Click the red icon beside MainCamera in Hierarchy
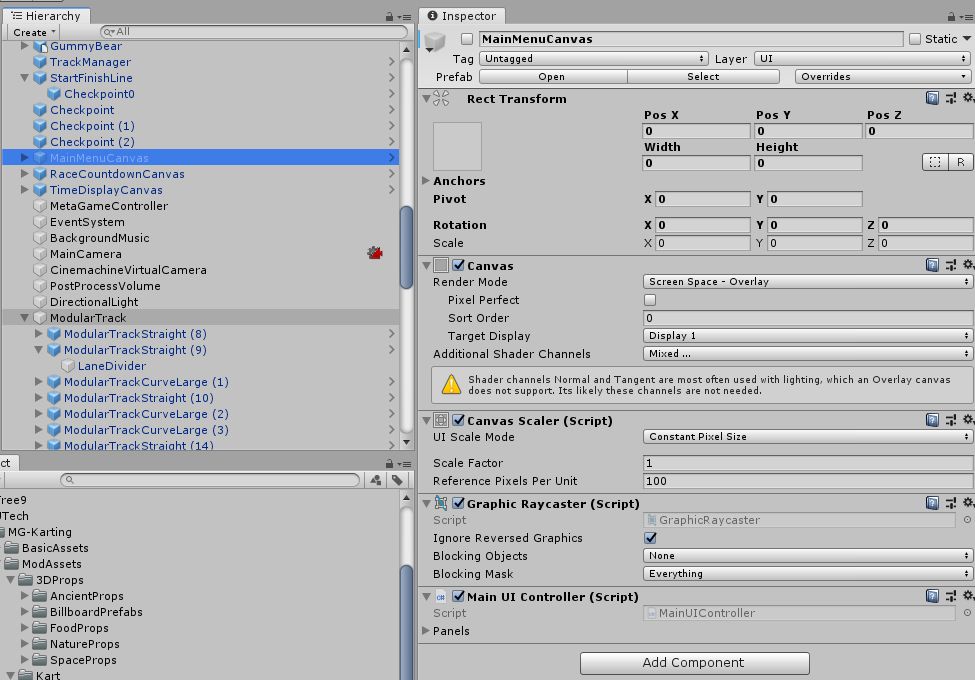 tap(375, 253)
